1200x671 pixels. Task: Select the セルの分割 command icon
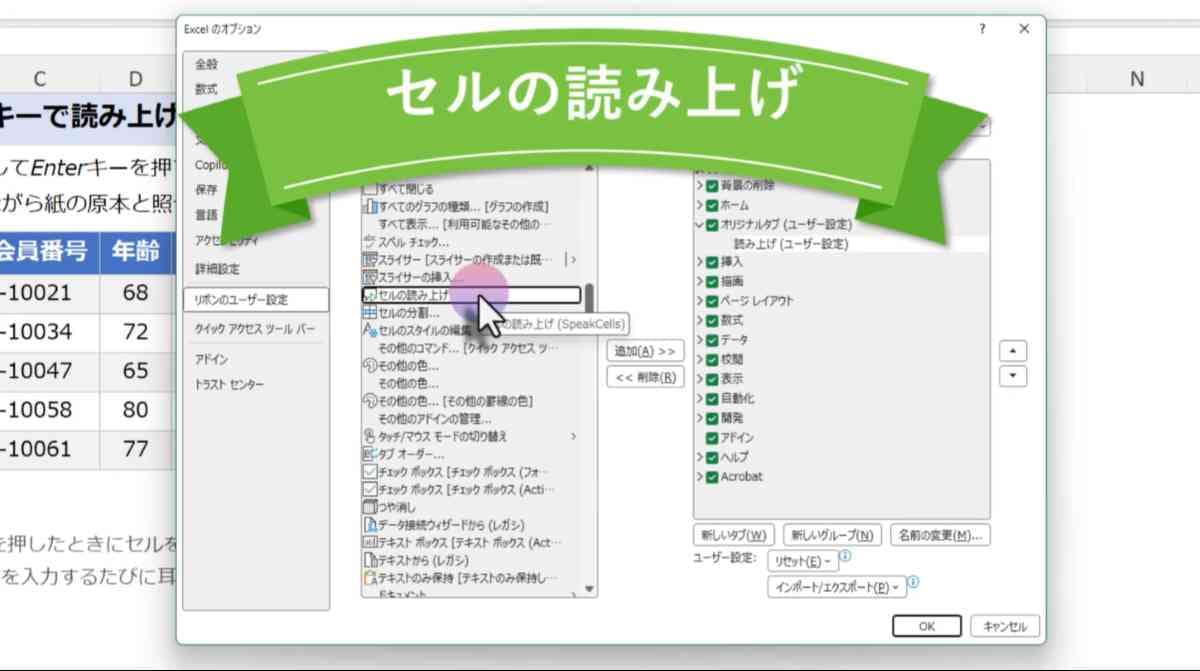[x=369, y=313]
